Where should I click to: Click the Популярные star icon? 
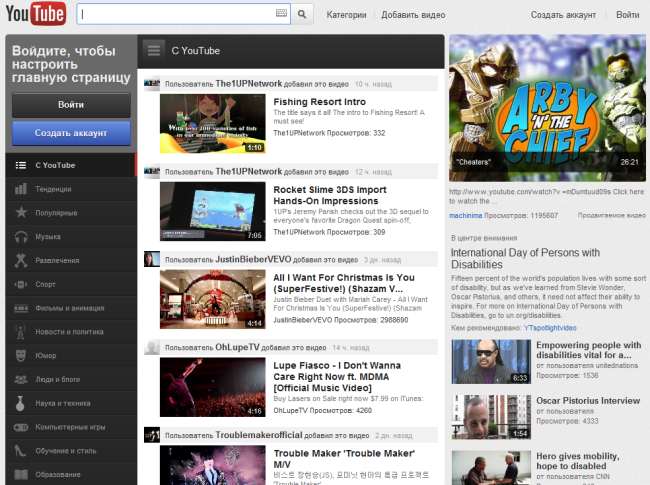[21, 213]
